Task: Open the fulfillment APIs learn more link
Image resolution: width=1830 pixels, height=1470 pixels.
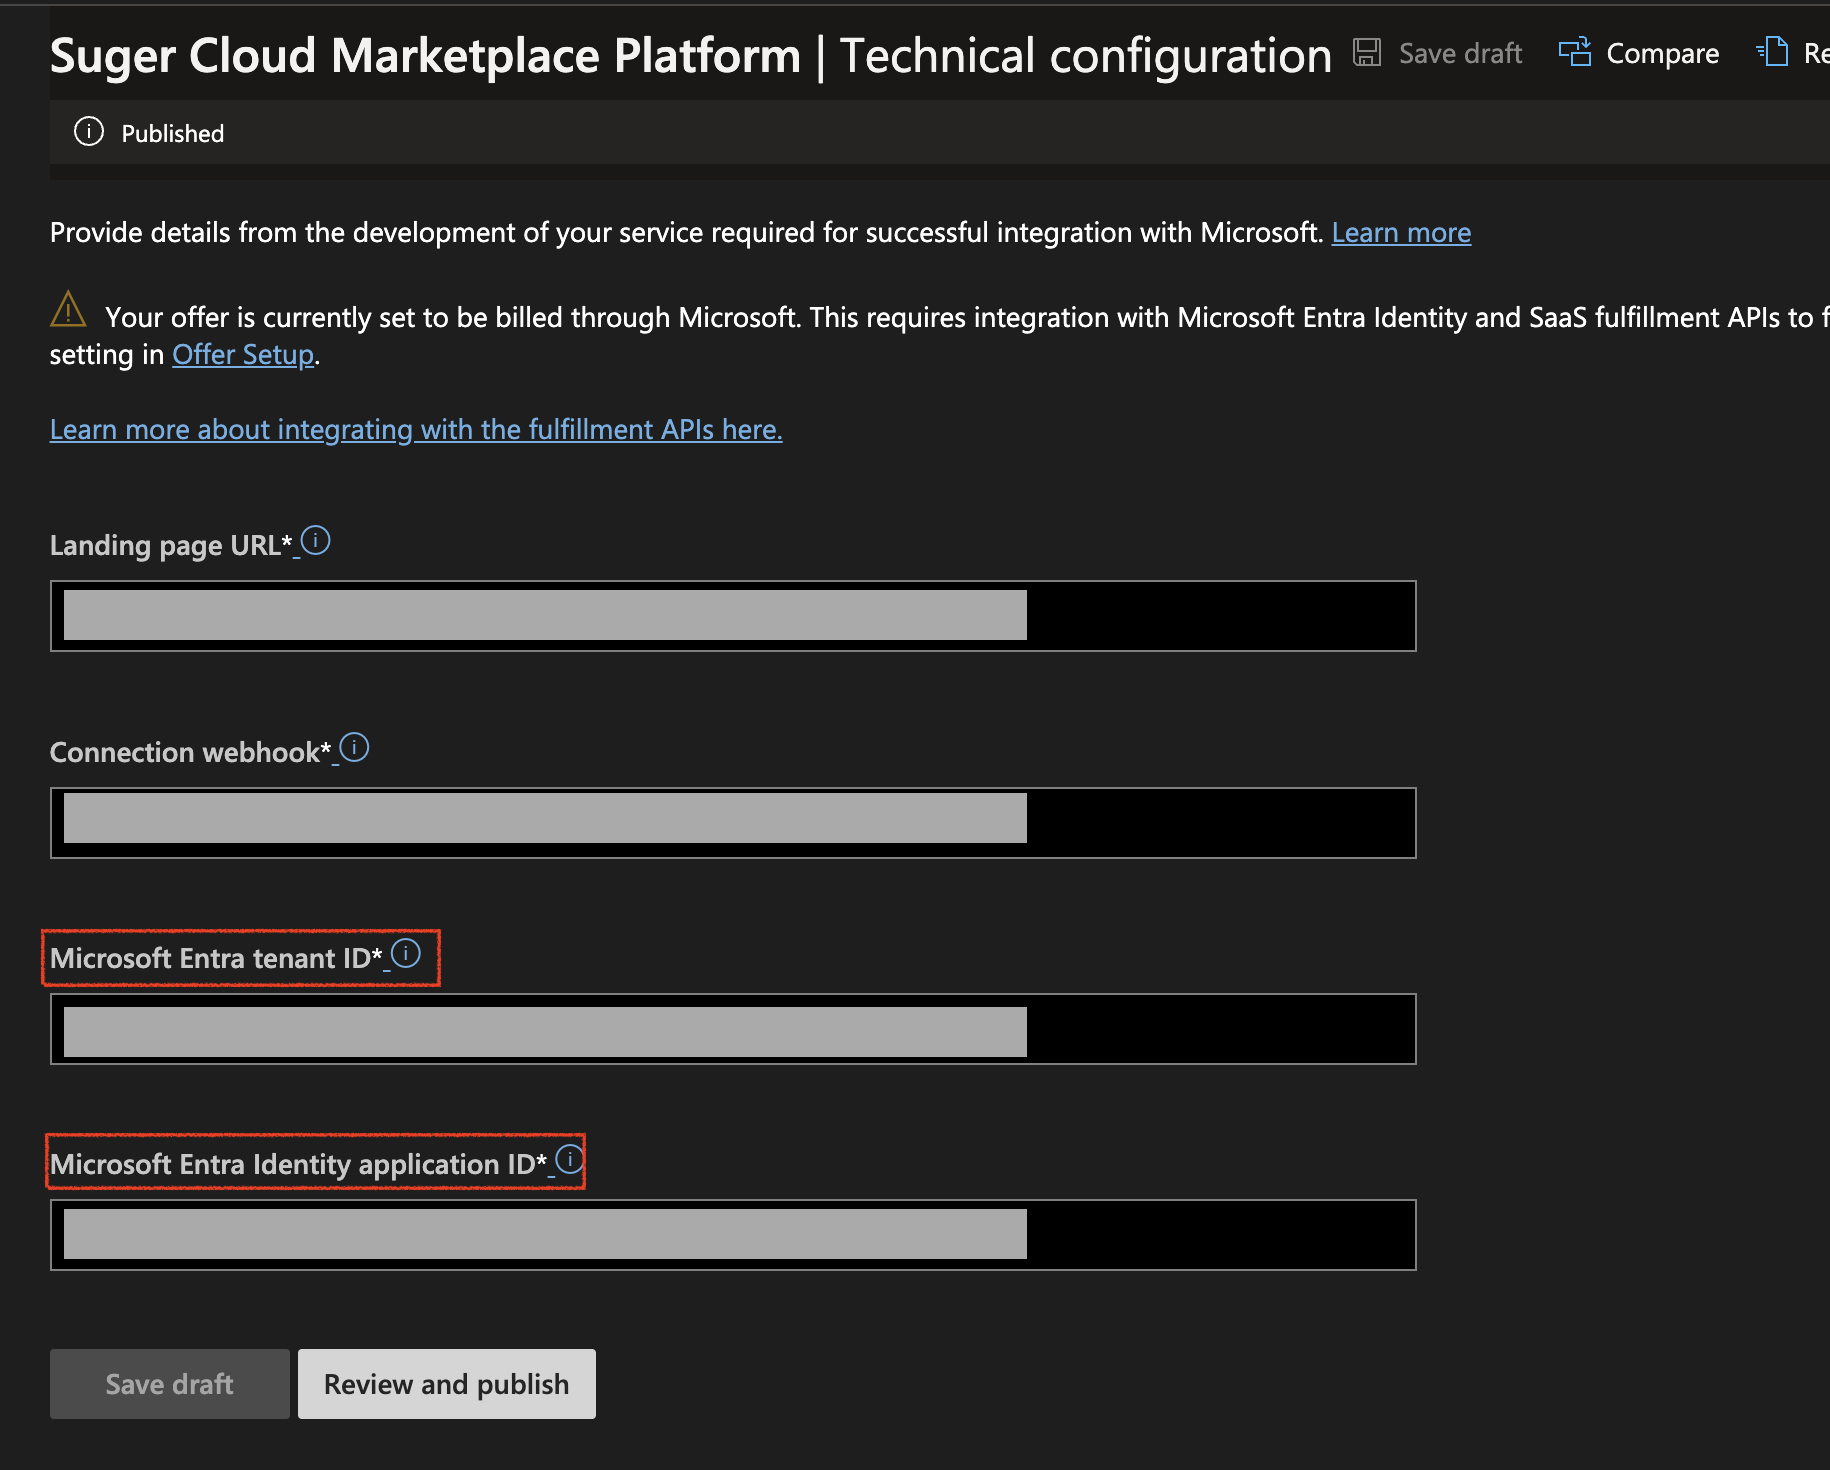Action: (416, 429)
